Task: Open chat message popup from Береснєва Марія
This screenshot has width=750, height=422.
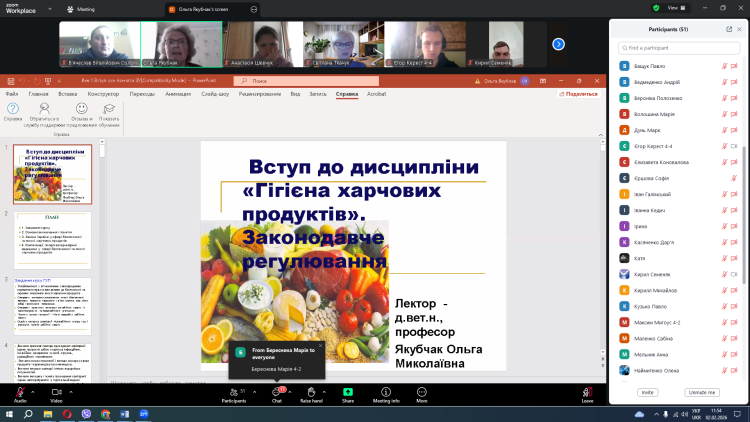Action: (277, 360)
